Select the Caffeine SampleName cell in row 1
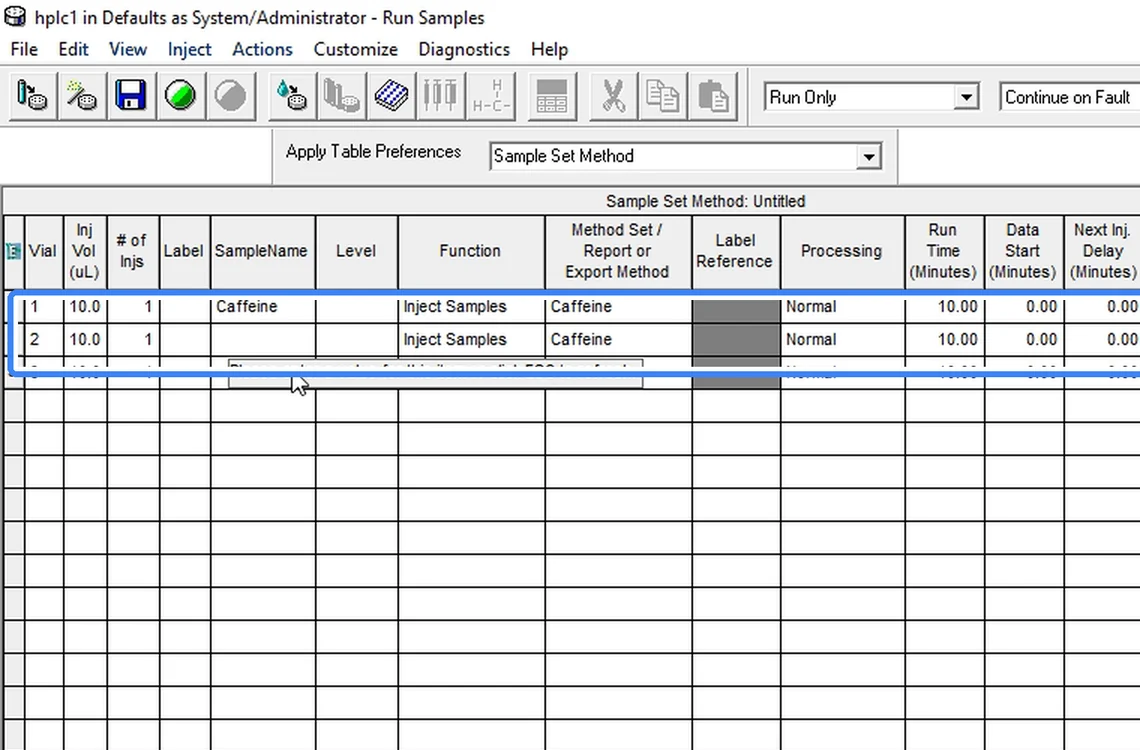Viewport: 1140px width, 750px height. pyautogui.click(x=262, y=307)
